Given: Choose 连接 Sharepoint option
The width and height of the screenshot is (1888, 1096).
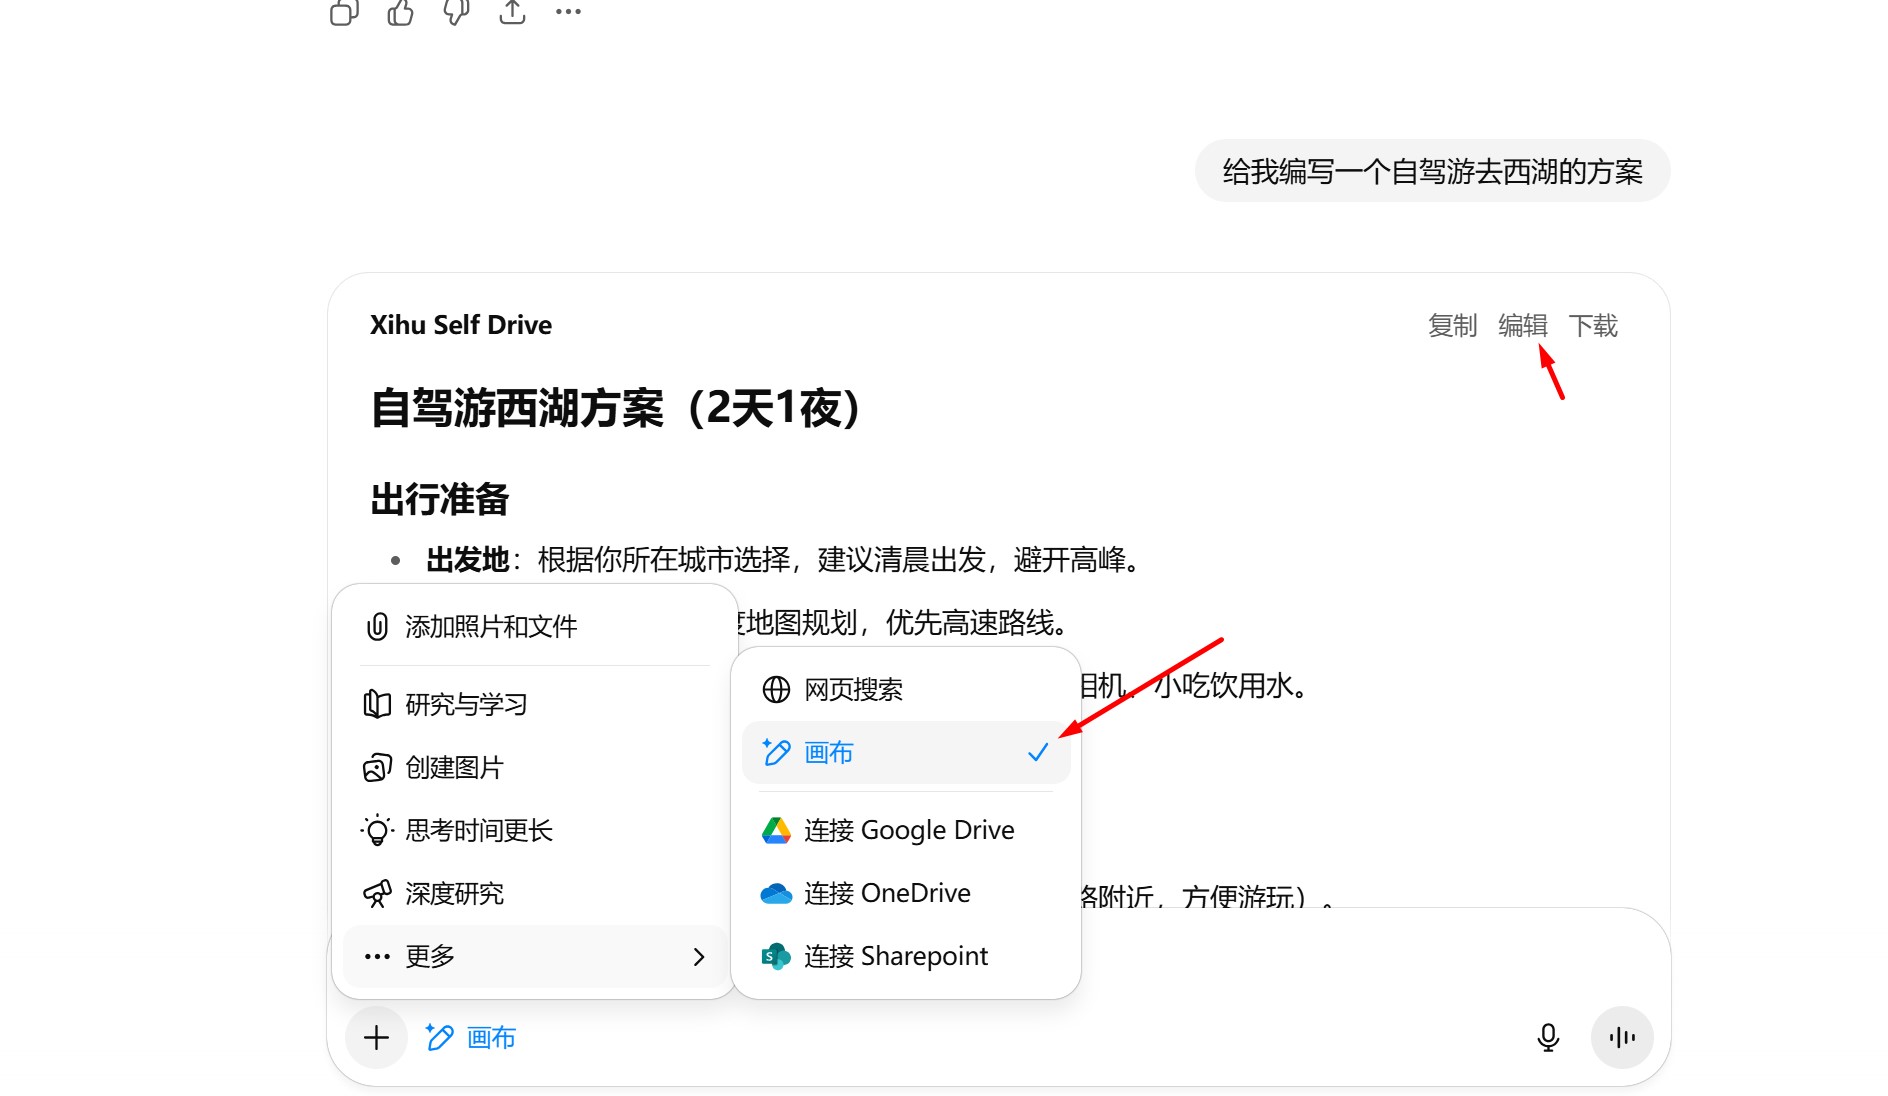Looking at the screenshot, I should (906, 956).
